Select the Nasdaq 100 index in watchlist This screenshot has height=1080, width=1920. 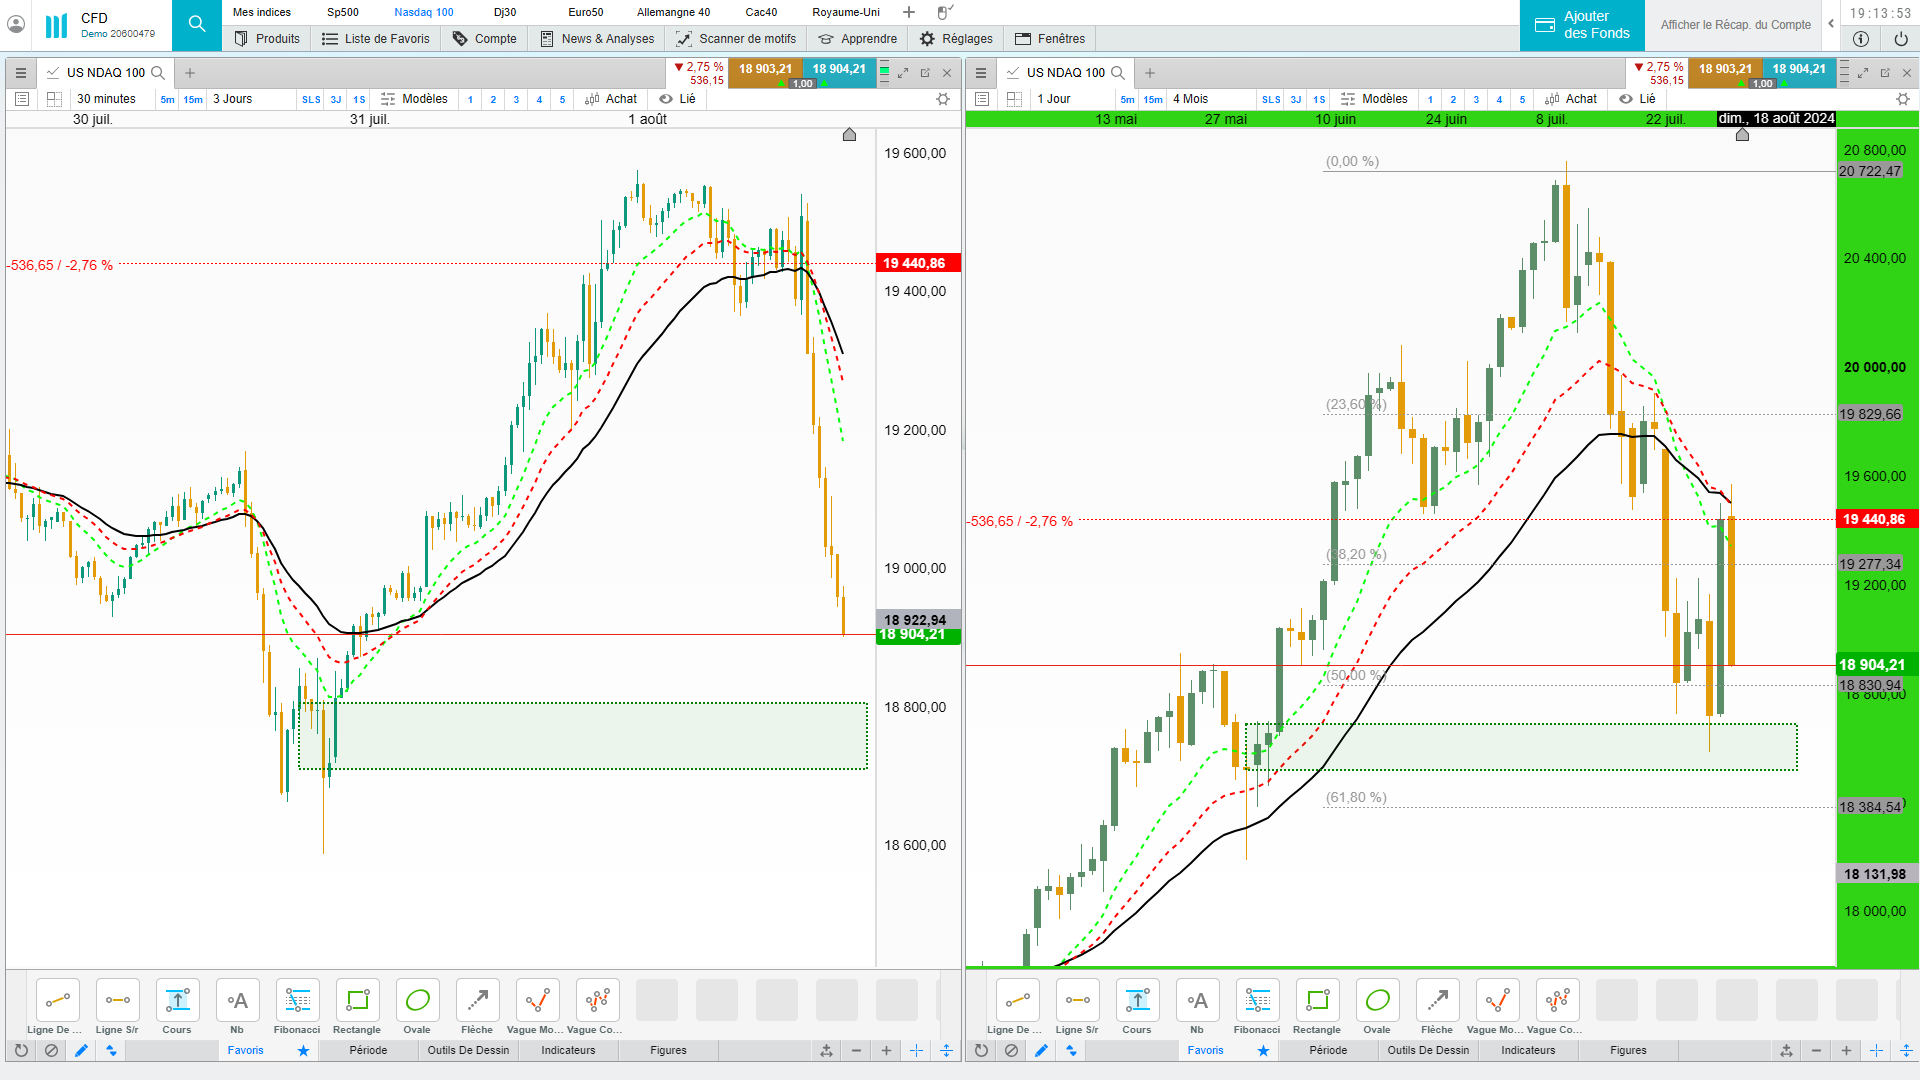point(423,12)
